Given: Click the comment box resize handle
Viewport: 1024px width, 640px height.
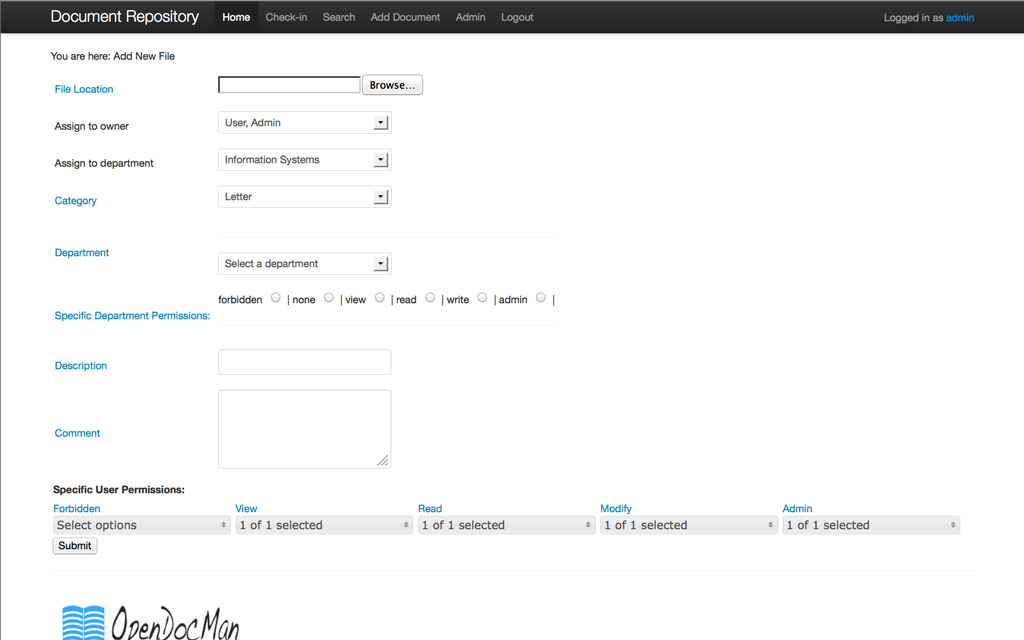Looking at the screenshot, I should (x=383, y=460).
